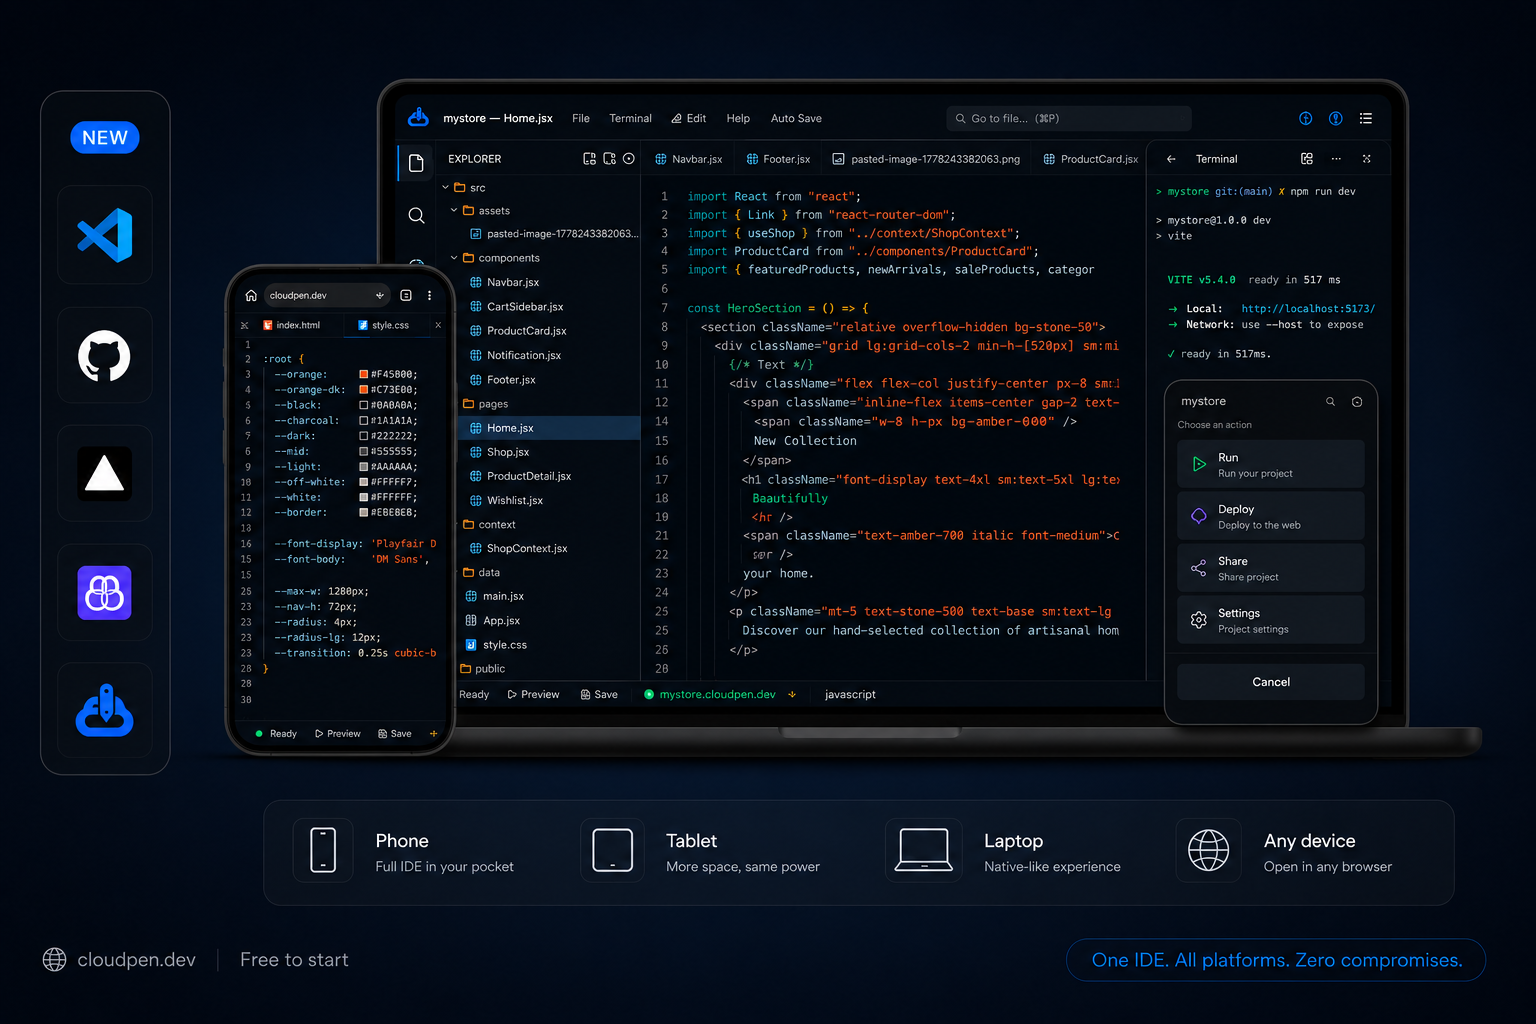This screenshot has width=1536, height=1024.
Task: Click the circular refresh icon in Explorer header
Action: pos(629,159)
